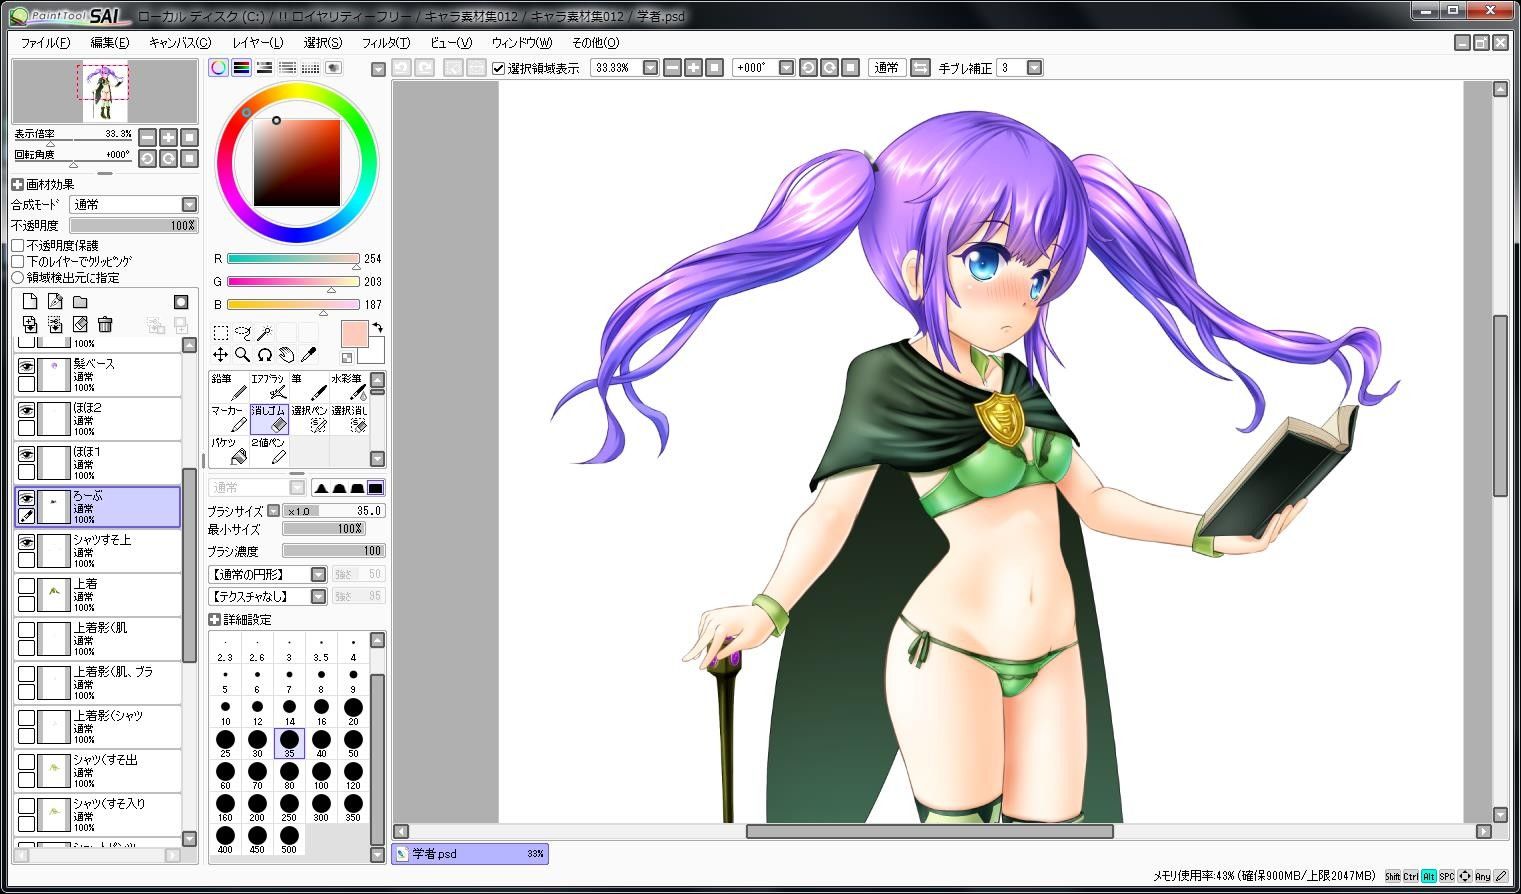The height and width of the screenshot is (894, 1521).
Task: Open the zoom percentage 33.33% dropdown
Action: pos(650,68)
